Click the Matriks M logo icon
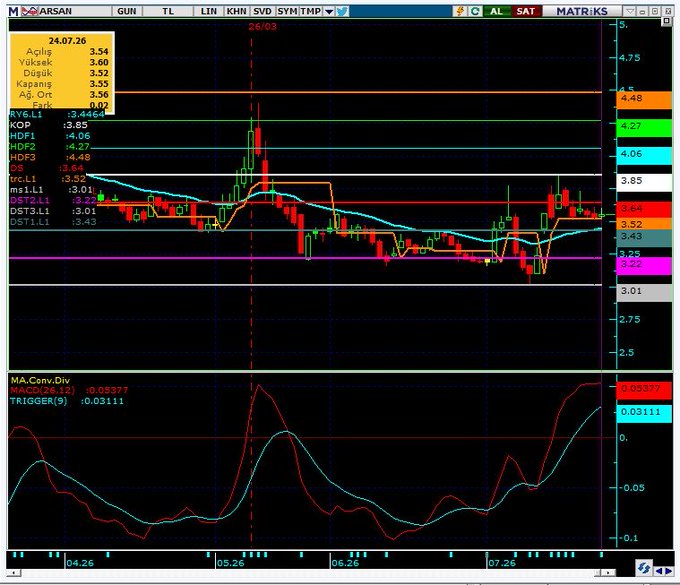Image resolution: width=680 pixels, height=585 pixels. pyautogui.click(x=13, y=11)
